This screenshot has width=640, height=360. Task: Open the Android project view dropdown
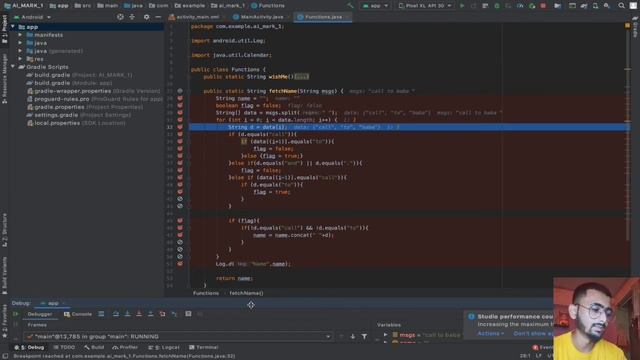[33, 17]
